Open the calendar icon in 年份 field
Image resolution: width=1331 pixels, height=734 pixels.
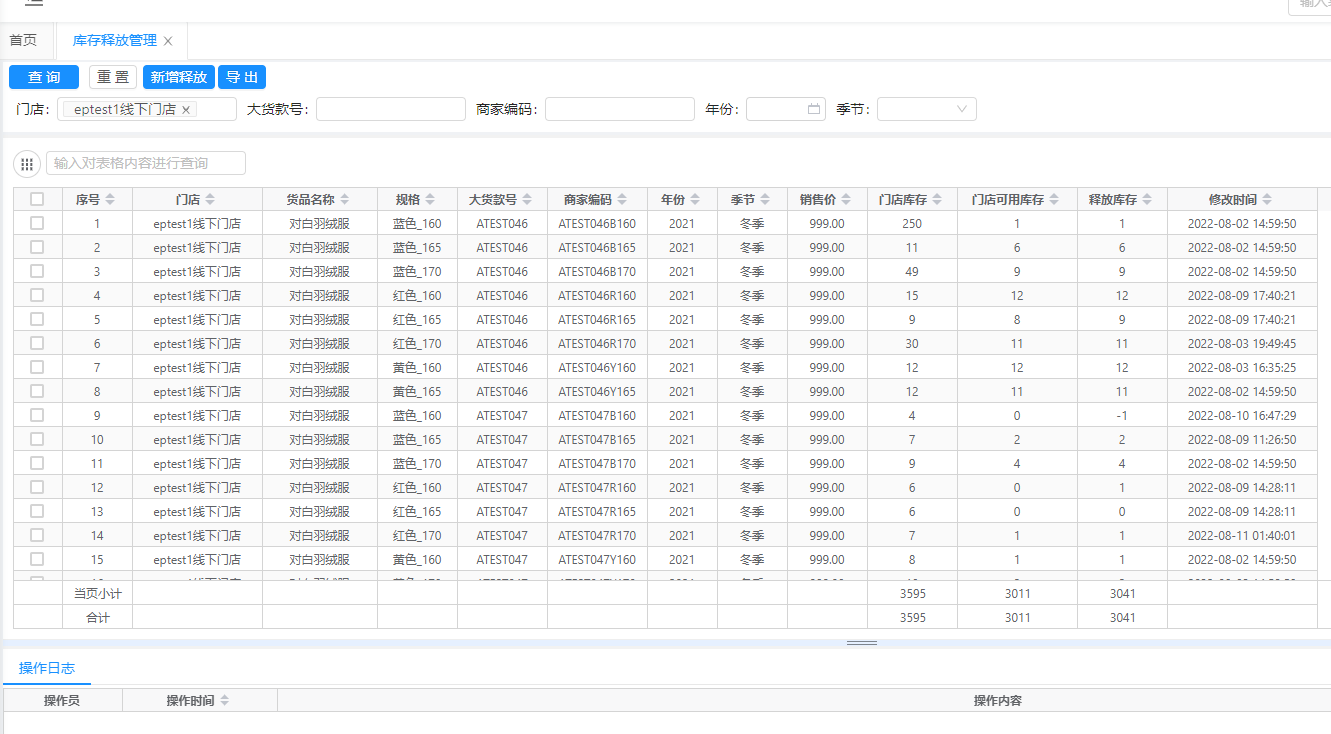coord(814,110)
